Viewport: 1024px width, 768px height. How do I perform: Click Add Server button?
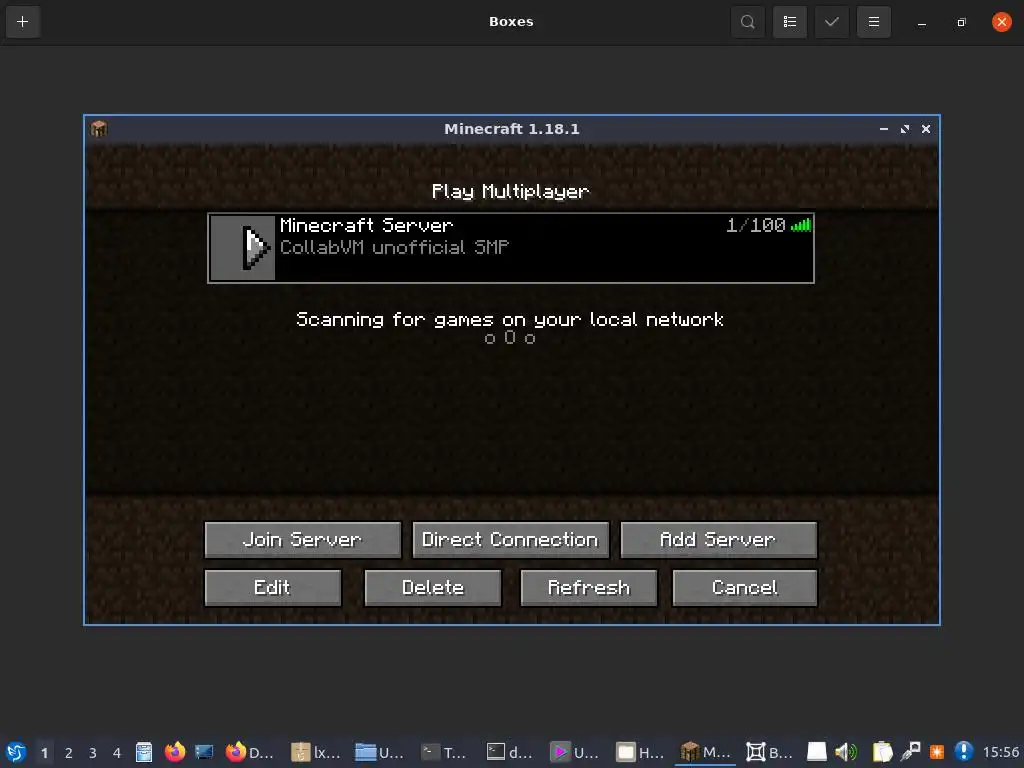coord(718,539)
